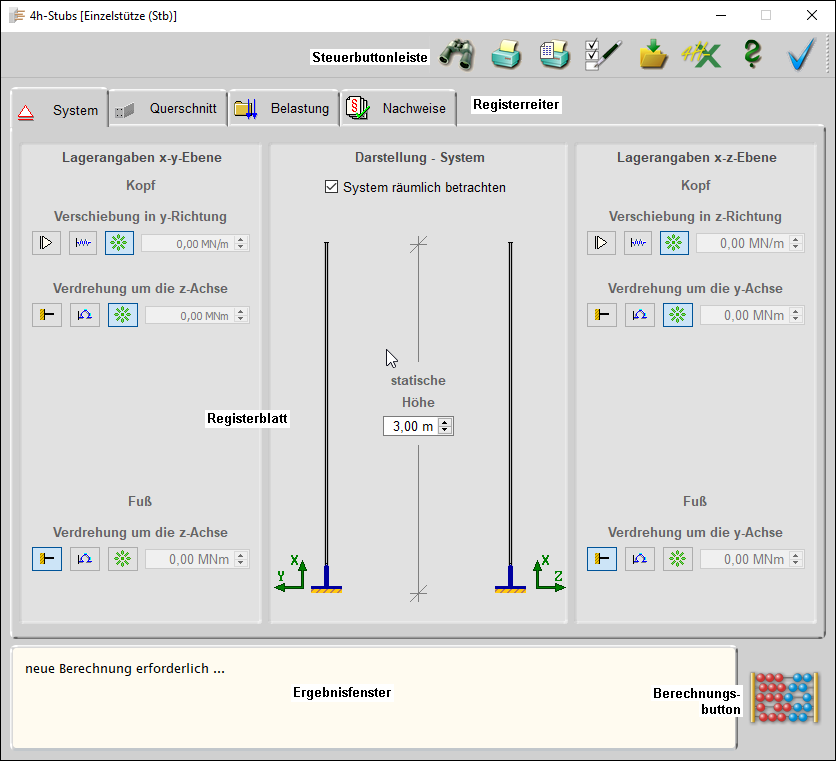Select rotational spring for foot z-axis rotation
Screen dimensions: 836x761
(85, 559)
